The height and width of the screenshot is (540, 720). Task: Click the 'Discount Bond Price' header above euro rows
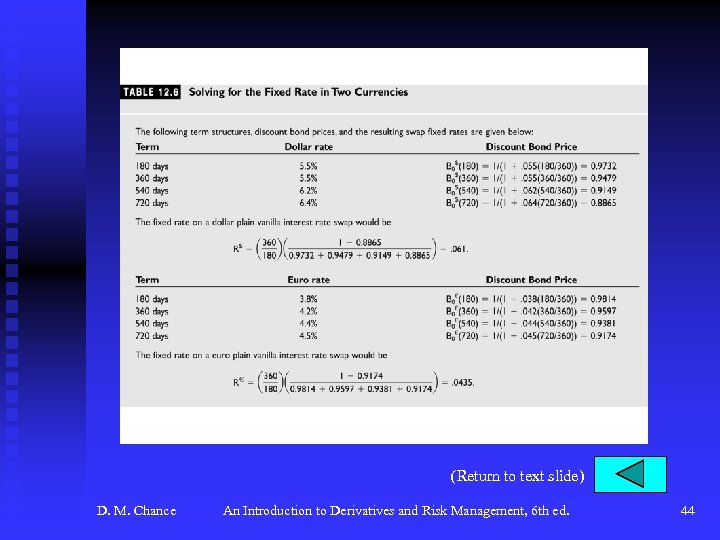[531, 280]
